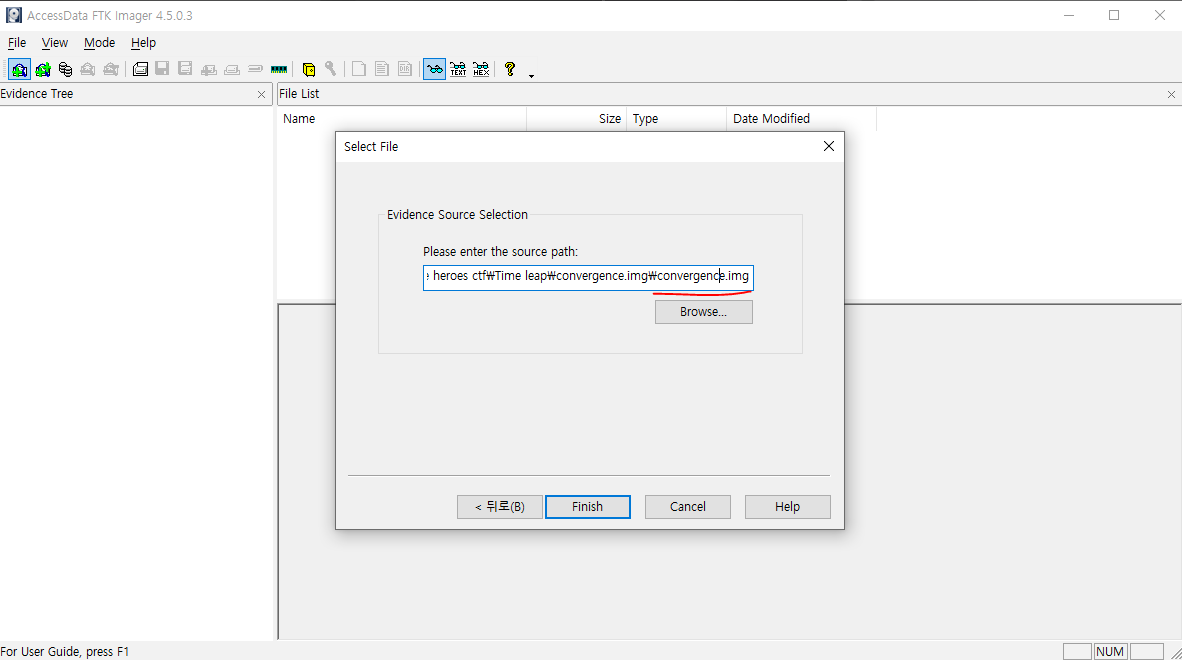
Task: Click the Obtain Protected Files yellow safe icon
Action: (308, 69)
